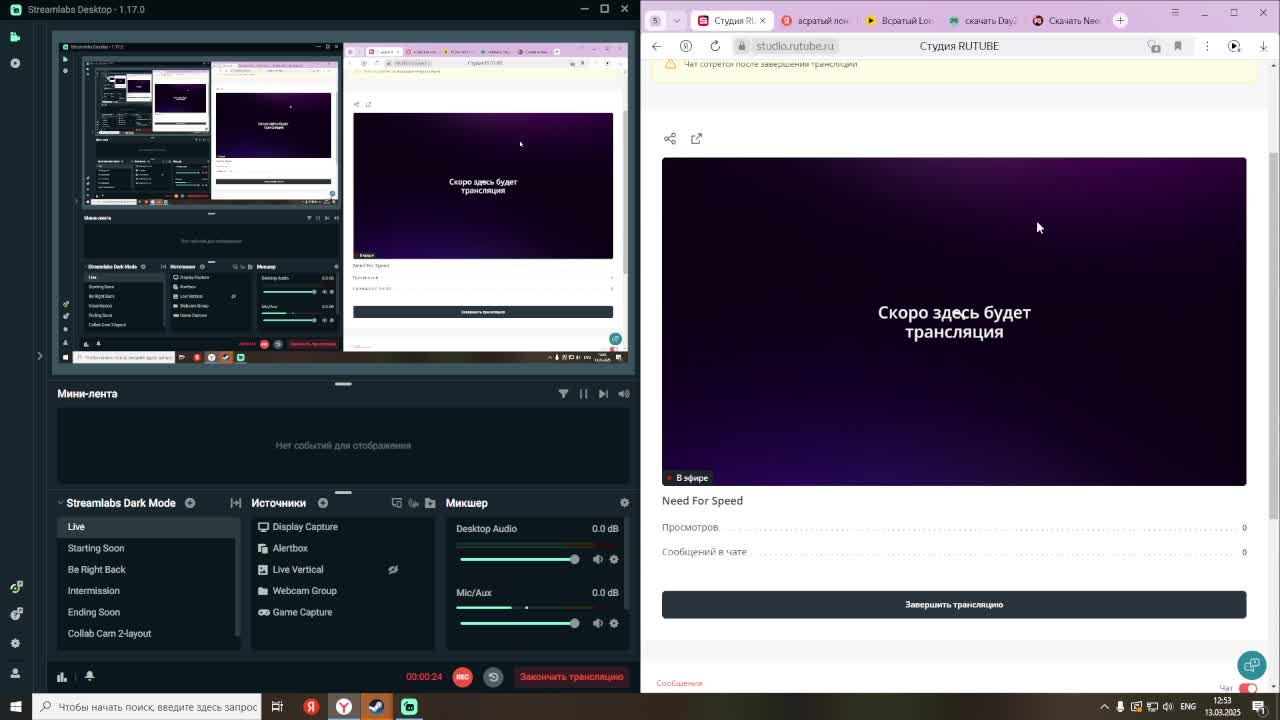
Task: Mute the Мини-лента alert sound
Action: tap(624, 394)
